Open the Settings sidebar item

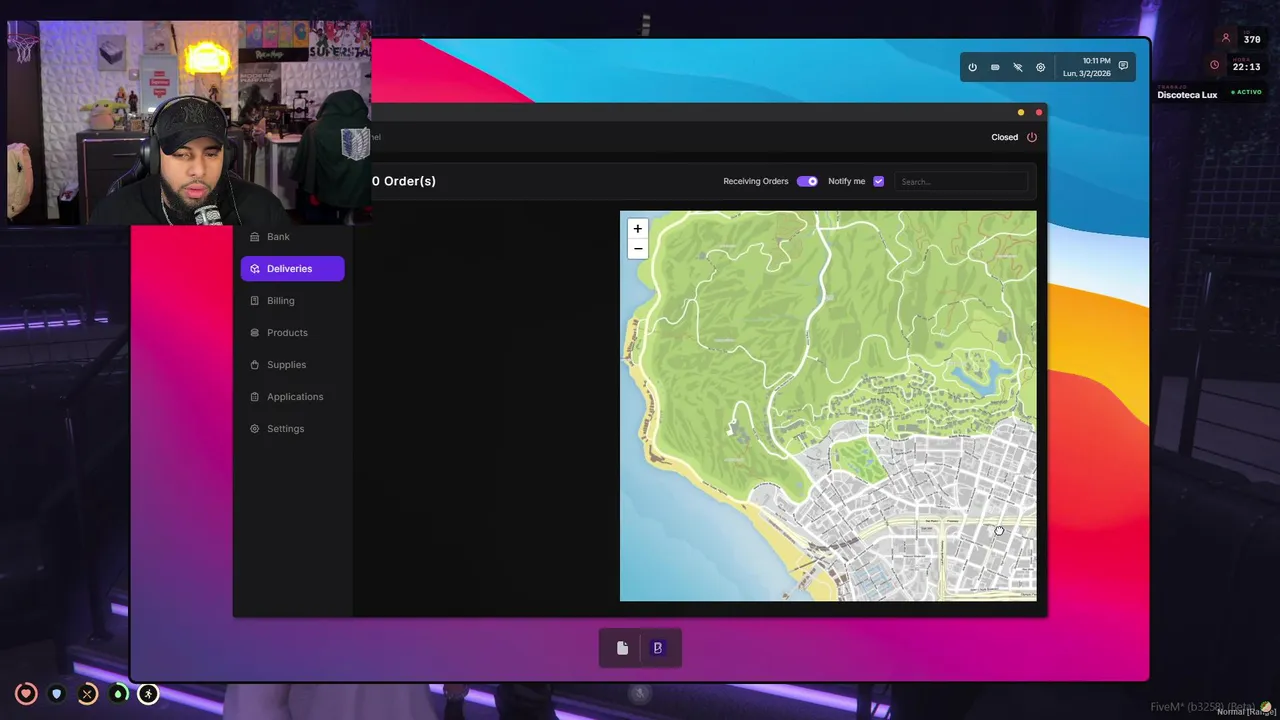292,429
